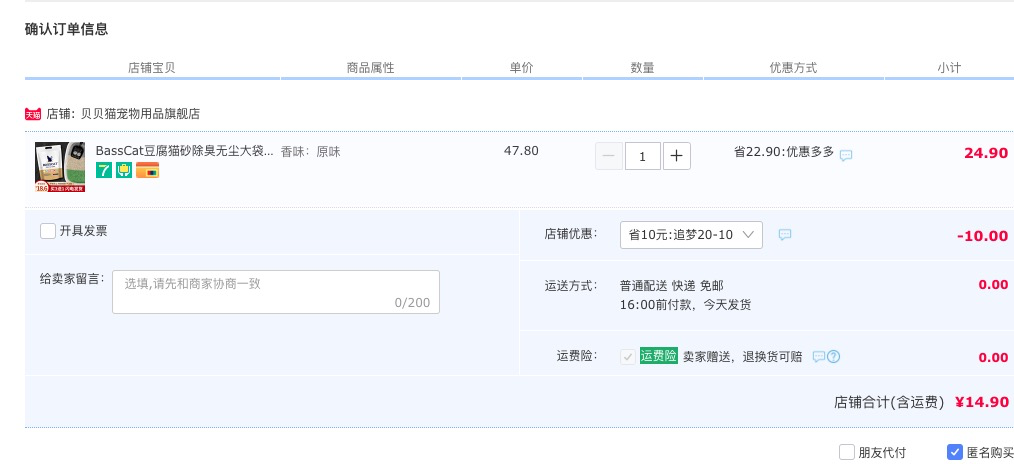Open the 优惠多多 discount info bubble
Viewport: 1014px width, 467px height.
point(846,155)
